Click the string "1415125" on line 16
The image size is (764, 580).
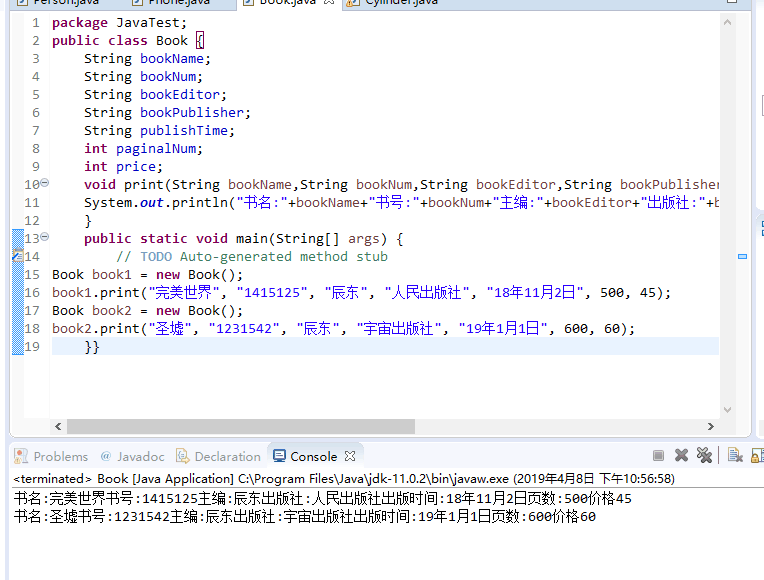point(272,293)
